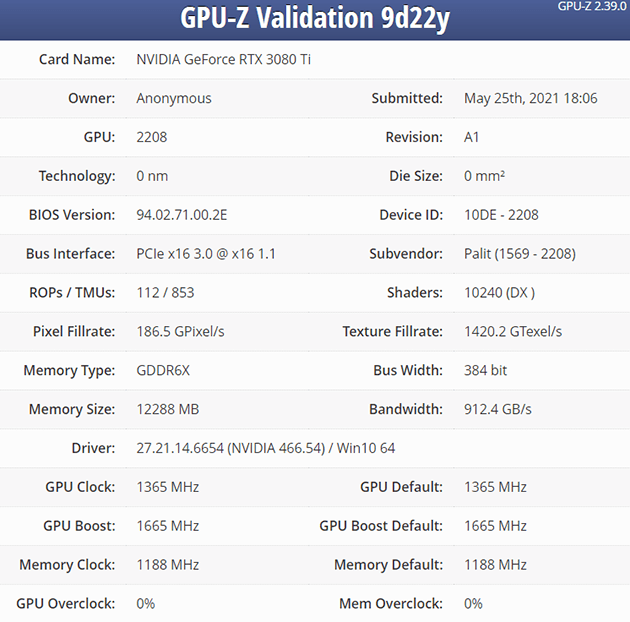This screenshot has height=622, width=630.
Task: Click shaders value '10240 (DX )'
Action: (499, 293)
